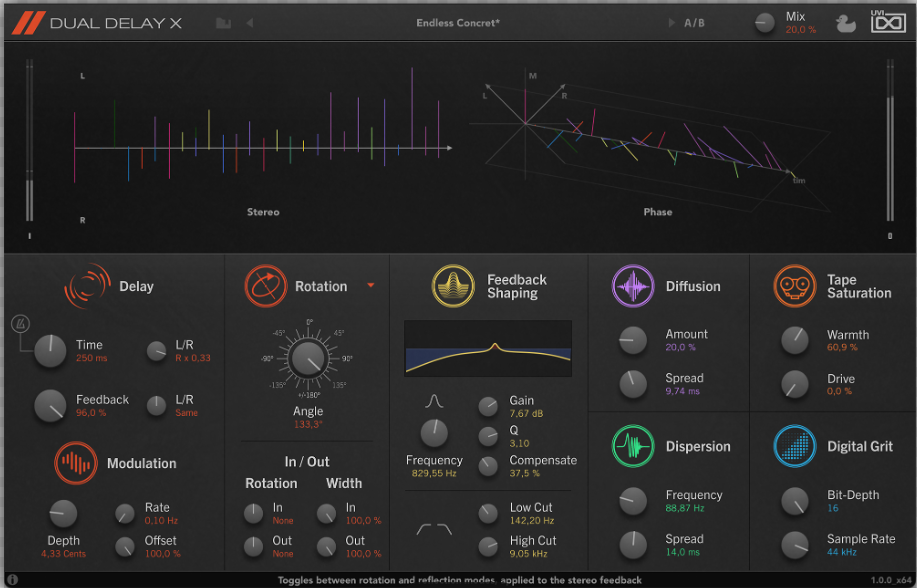Click the Phase 3D visualization
This screenshot has width=917, height=588.
649,140
